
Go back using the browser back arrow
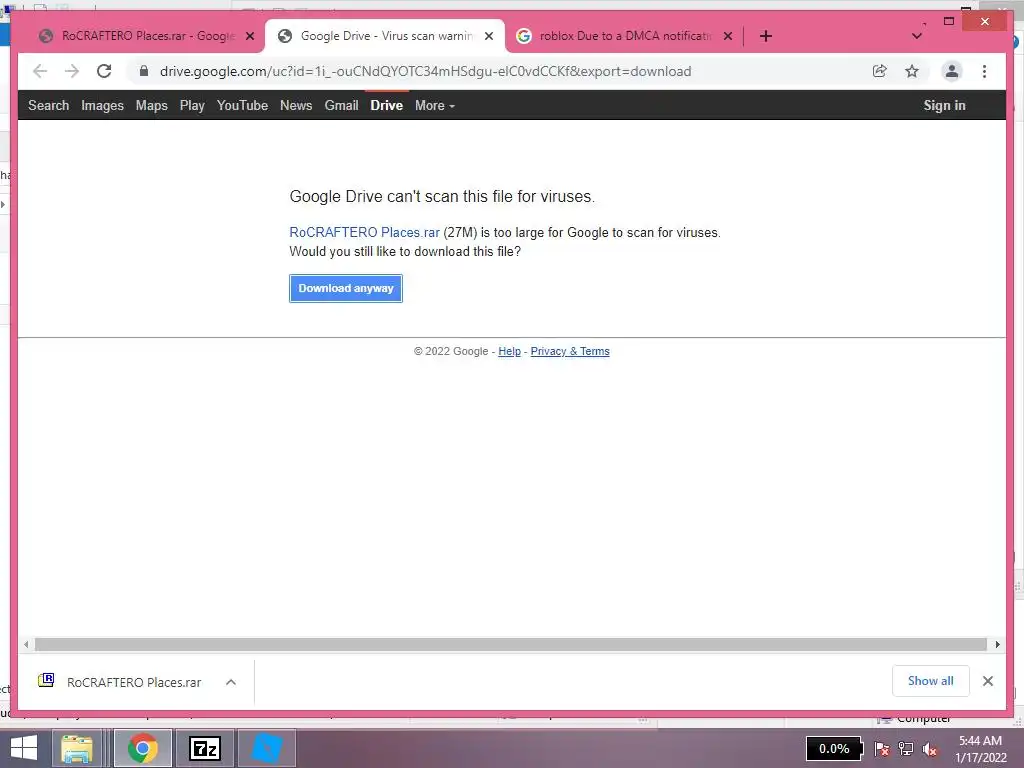[40, 71]
